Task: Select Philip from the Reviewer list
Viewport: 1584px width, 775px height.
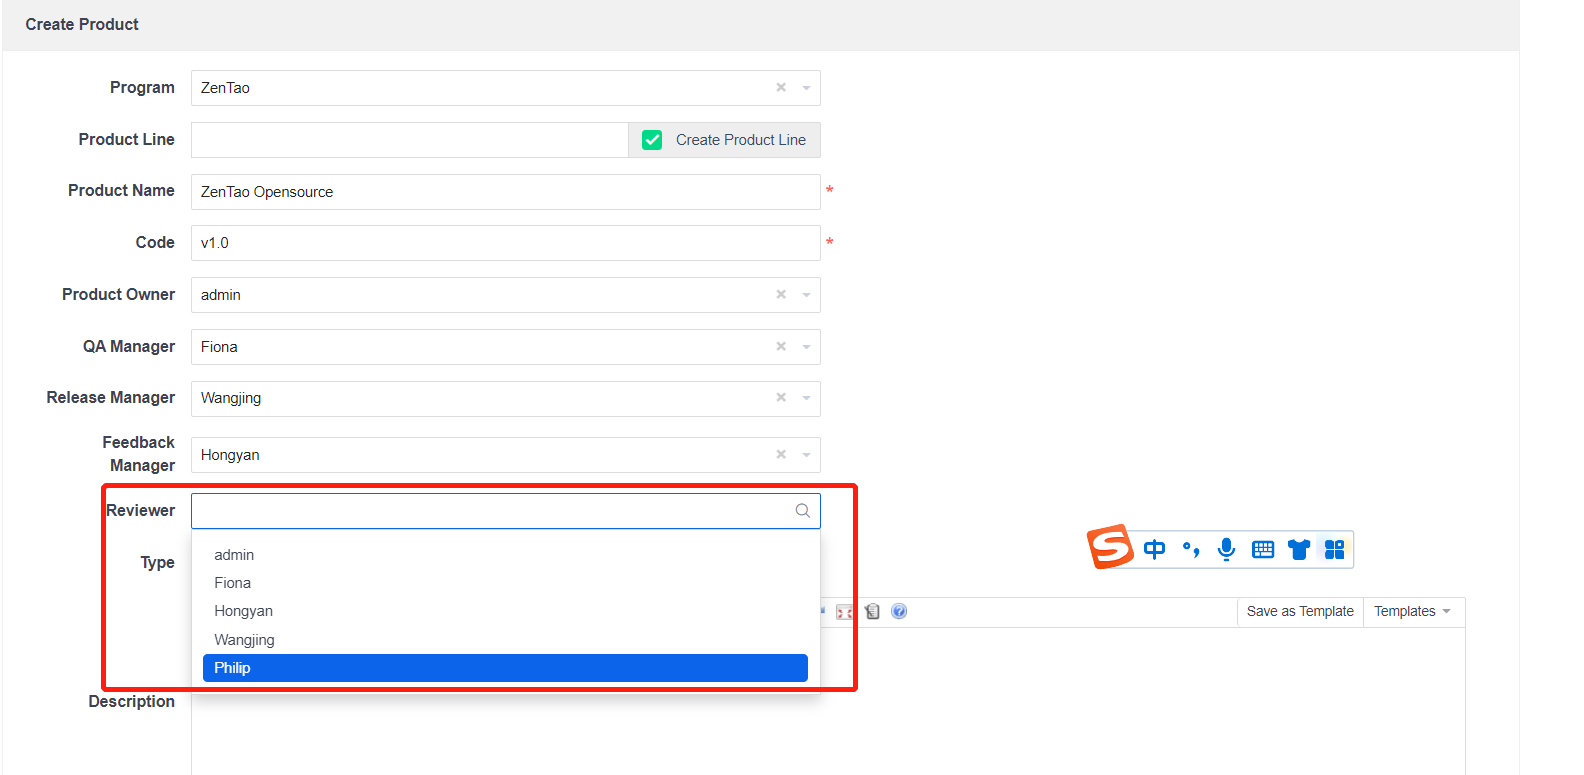Action: click(505, 668)
